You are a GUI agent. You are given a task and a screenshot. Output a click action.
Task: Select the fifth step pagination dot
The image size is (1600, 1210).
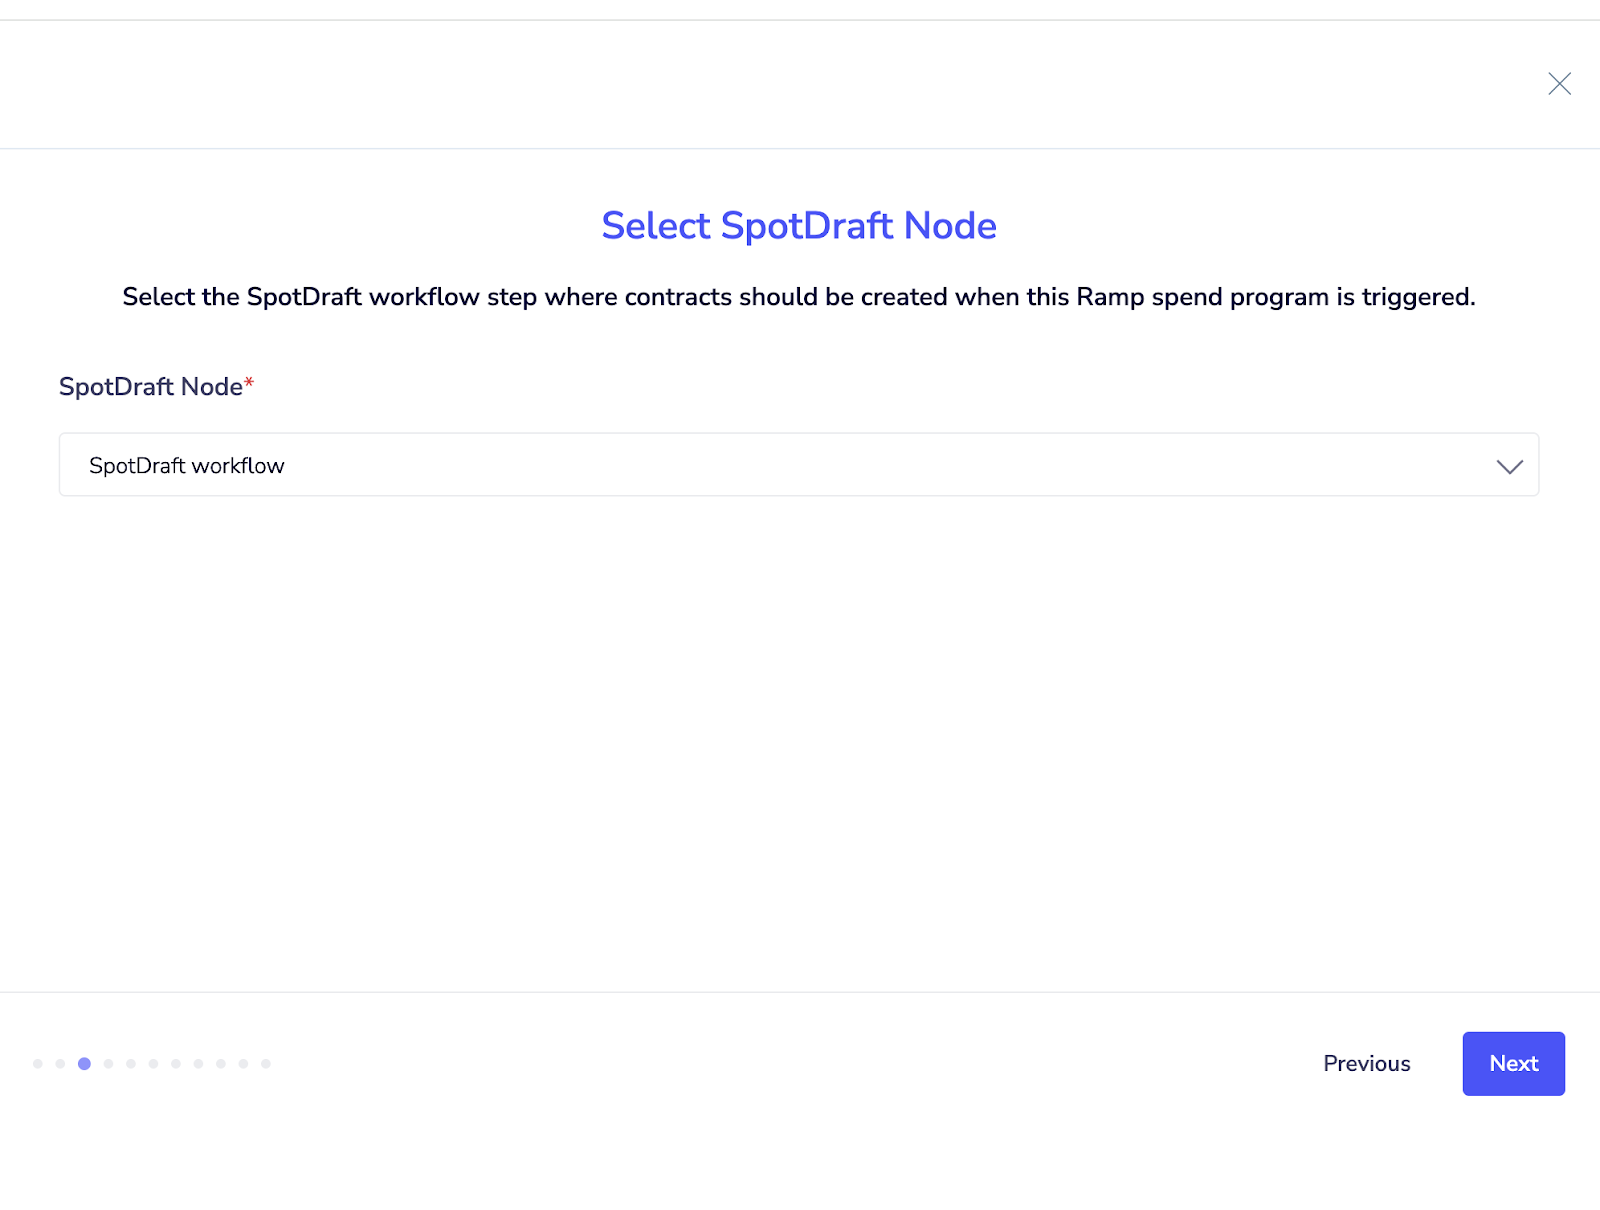131,1064
